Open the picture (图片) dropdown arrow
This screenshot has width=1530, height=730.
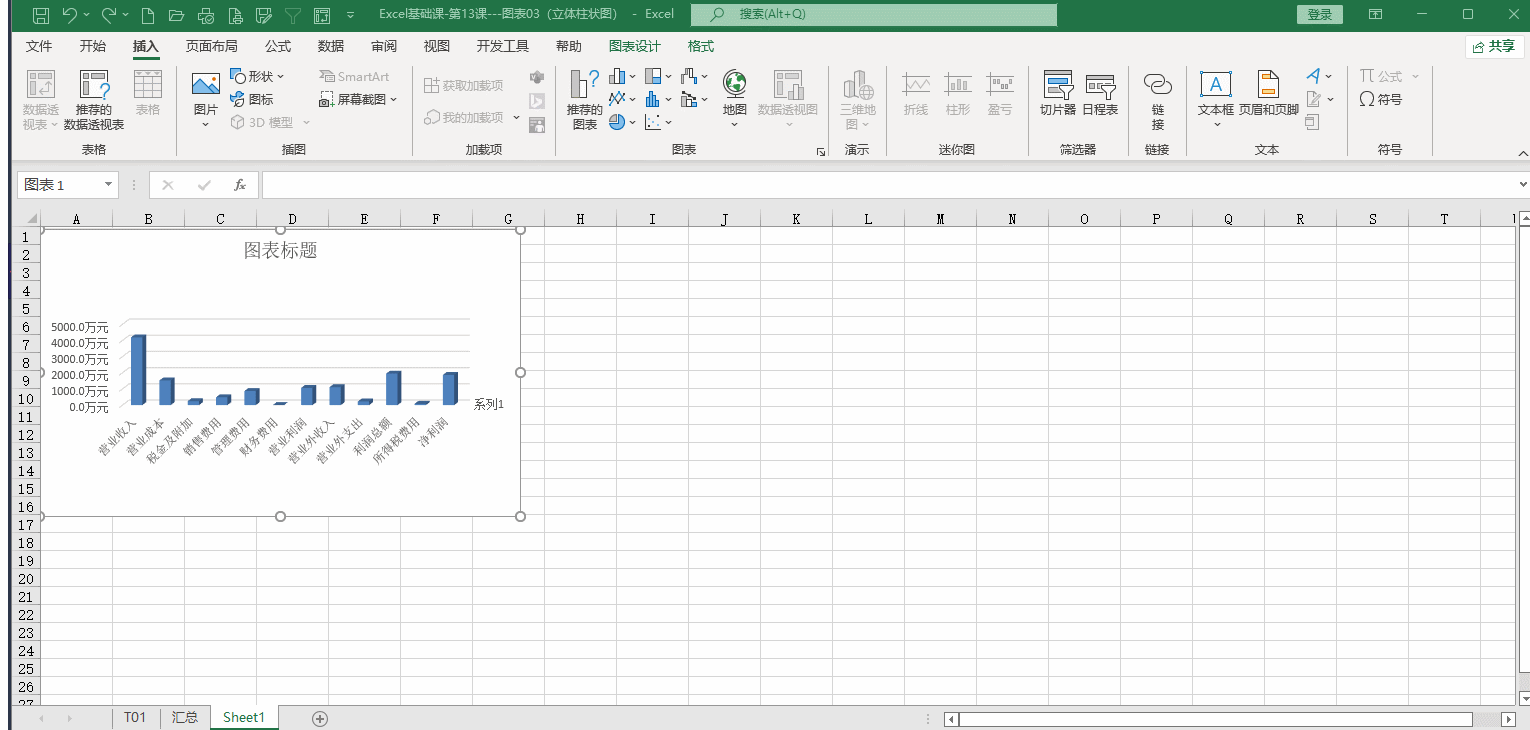pos(206,124)
